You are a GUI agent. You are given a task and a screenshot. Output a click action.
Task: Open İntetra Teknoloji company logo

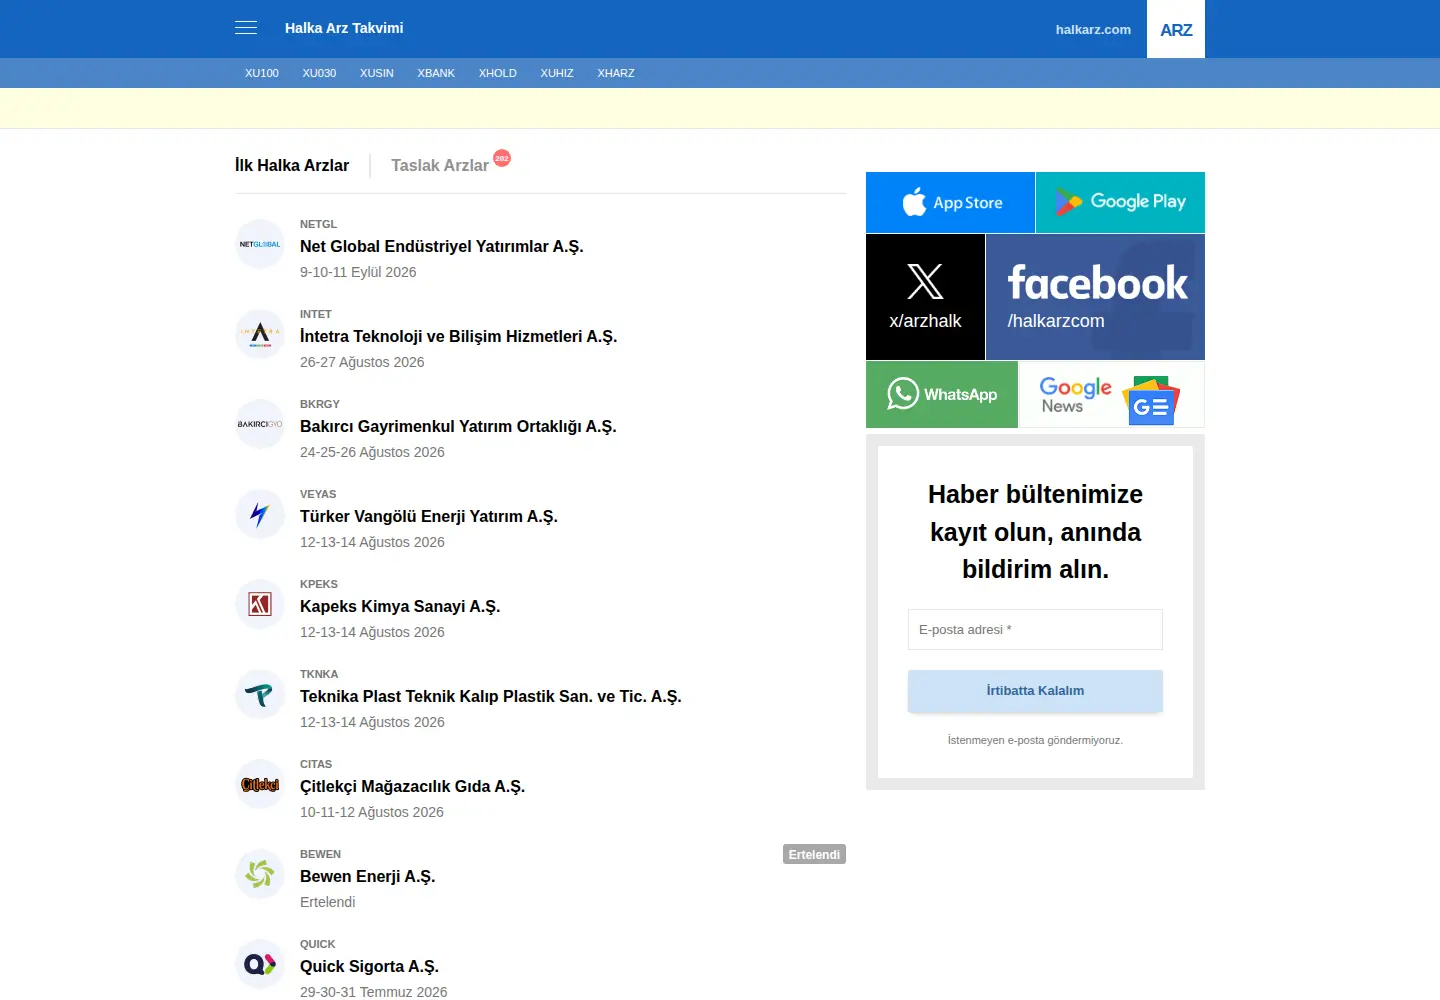(x=260, y=334)
